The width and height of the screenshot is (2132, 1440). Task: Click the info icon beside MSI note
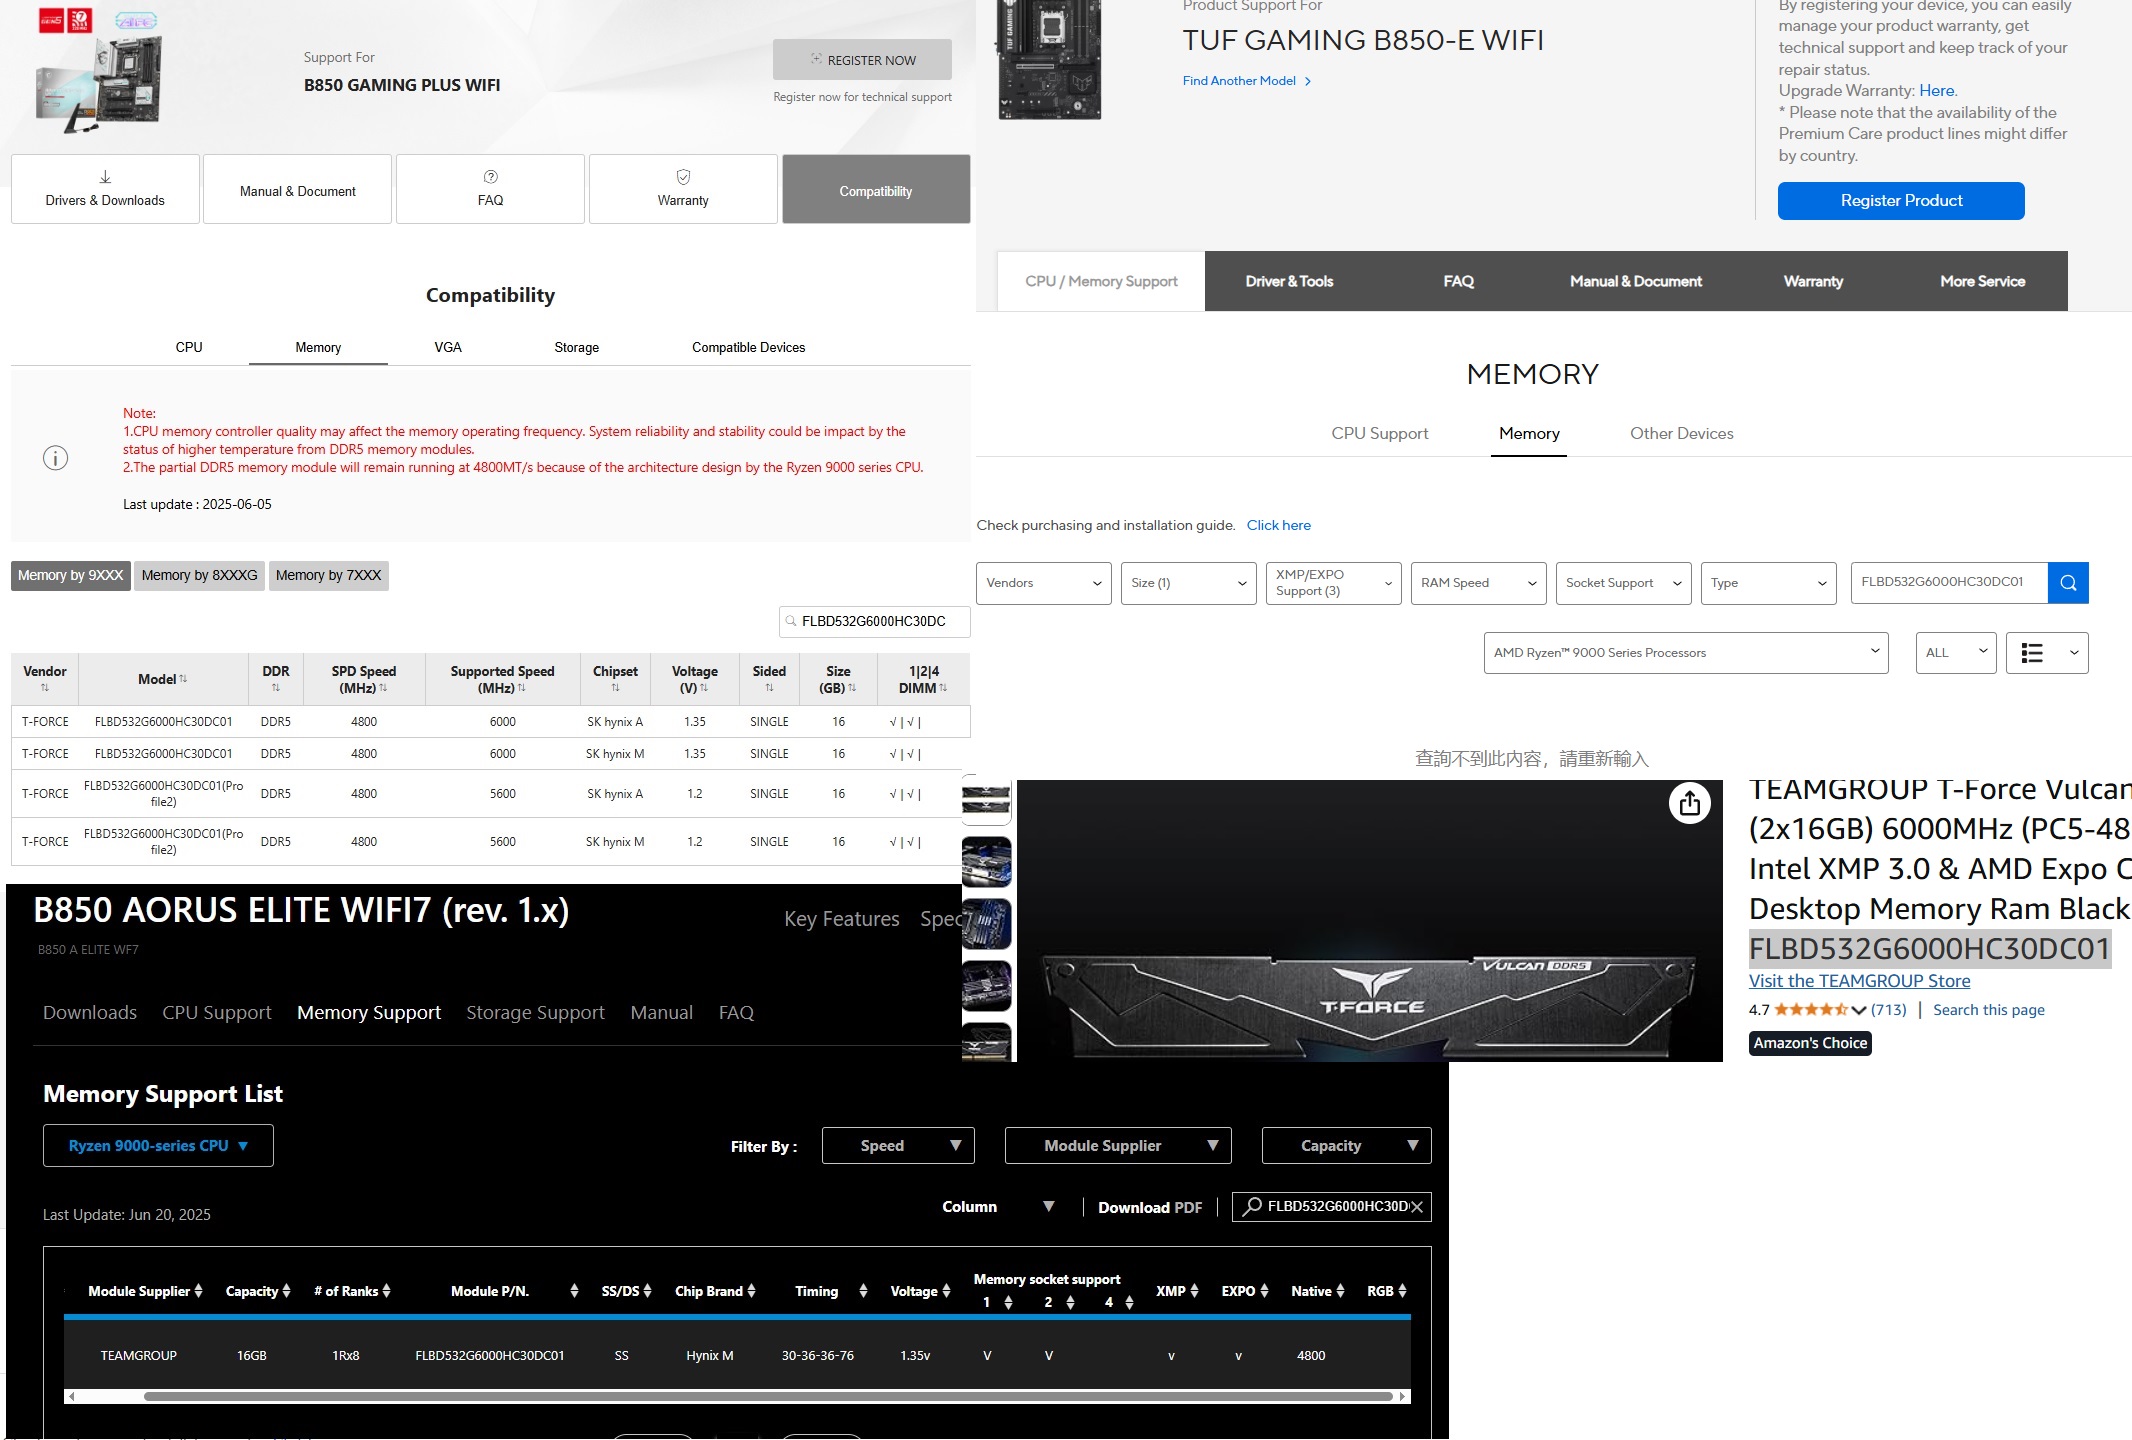coord(55,458)
